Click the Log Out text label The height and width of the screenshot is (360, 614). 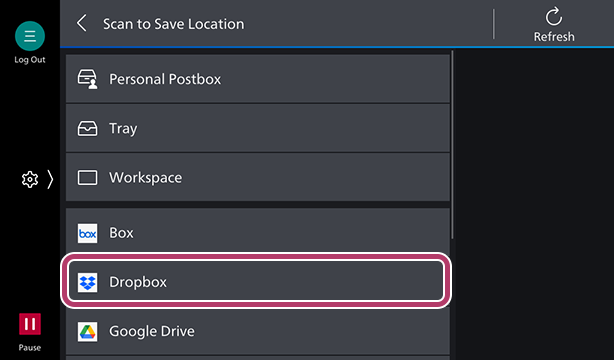(30, 60)
